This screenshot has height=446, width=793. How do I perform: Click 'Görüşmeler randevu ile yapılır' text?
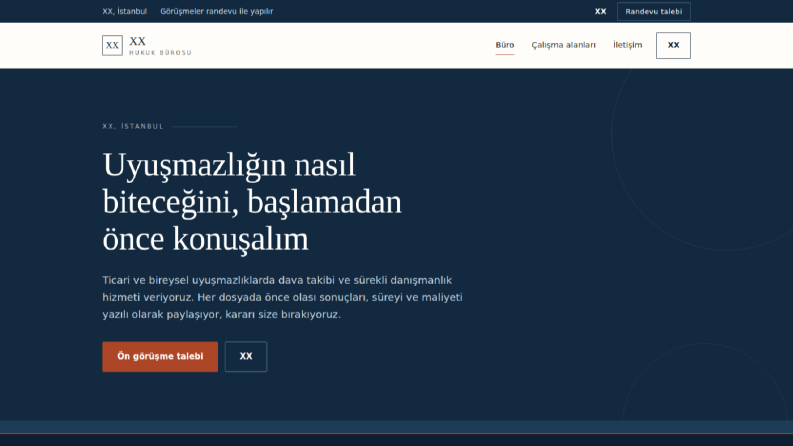coord(216,11)
